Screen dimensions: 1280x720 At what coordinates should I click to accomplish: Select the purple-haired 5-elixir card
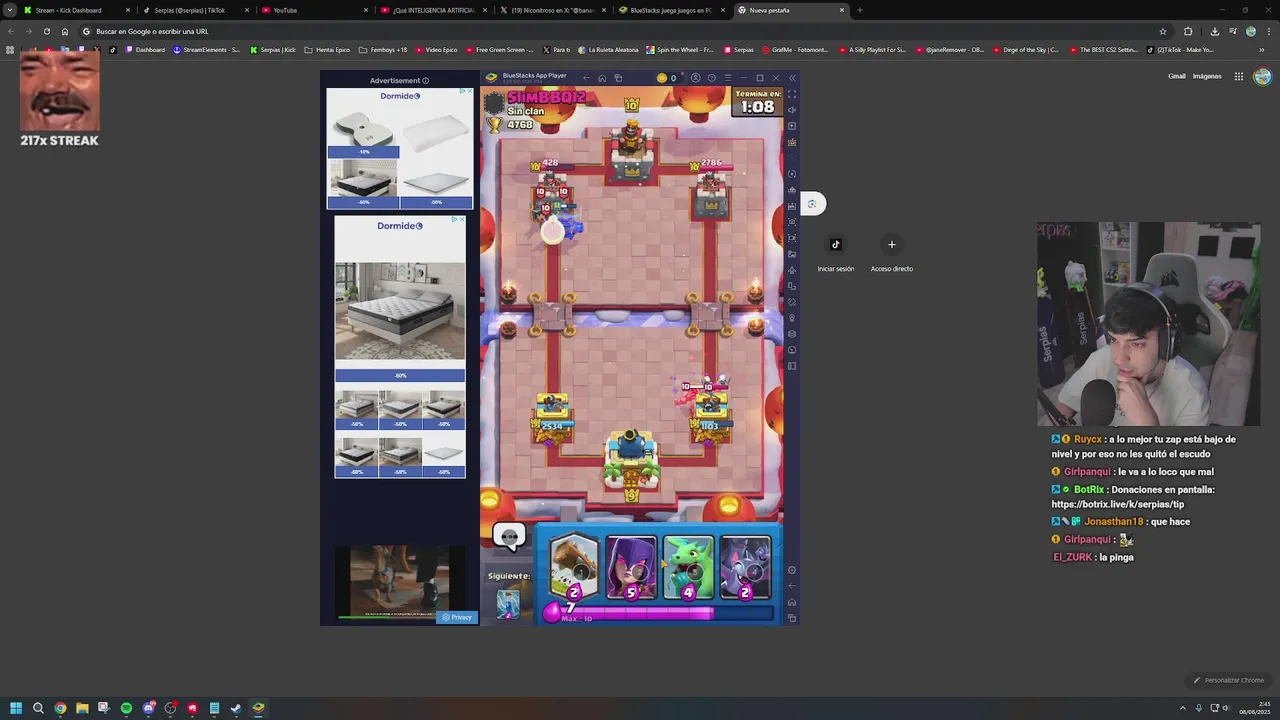[631, 568]
